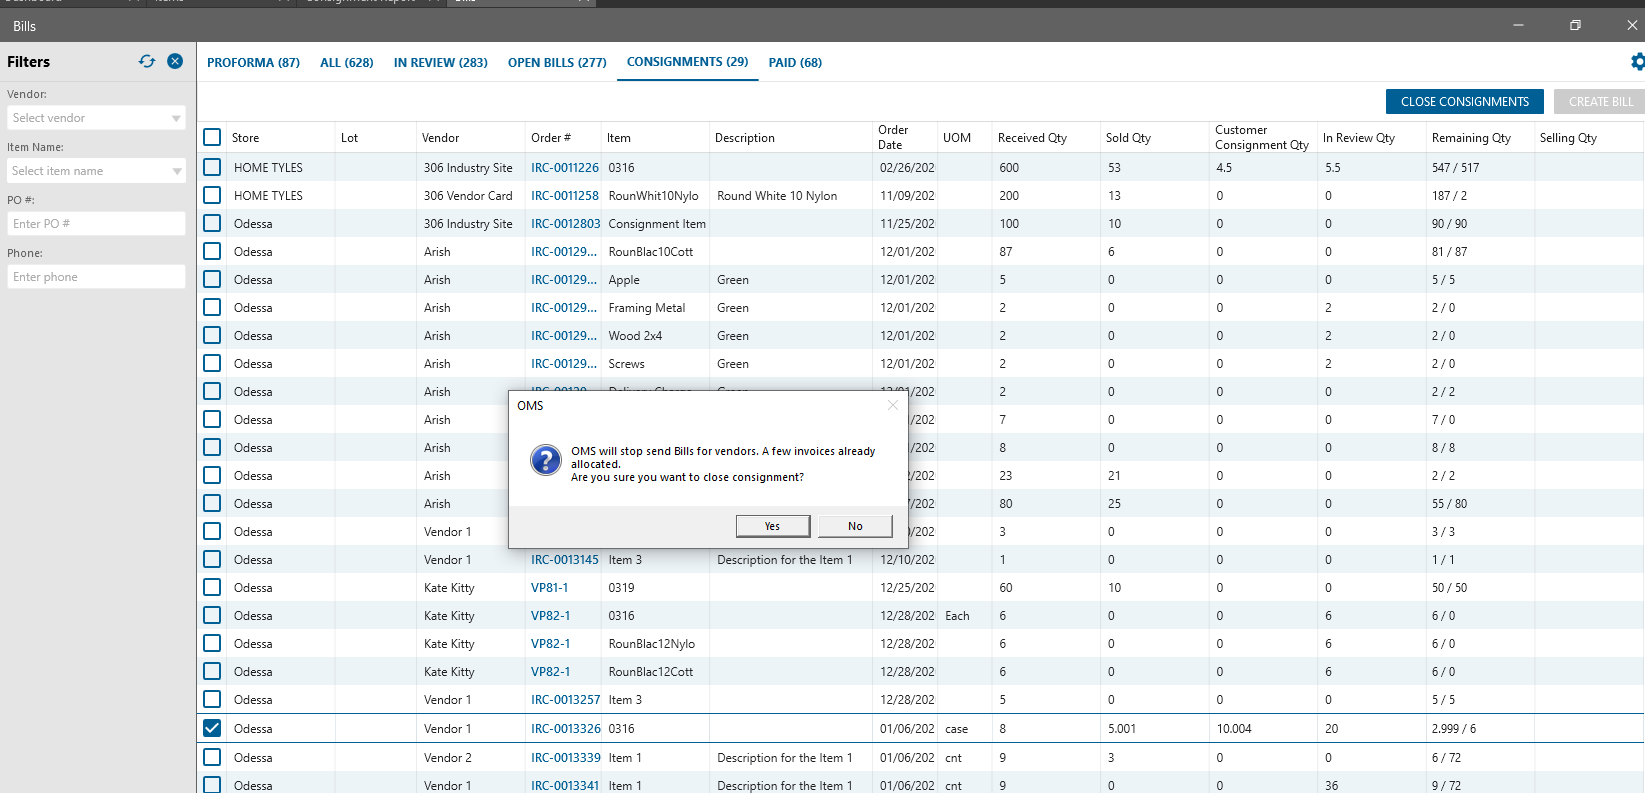
Task: Minimize the Bills window
Action: (x=1518, y=25)
